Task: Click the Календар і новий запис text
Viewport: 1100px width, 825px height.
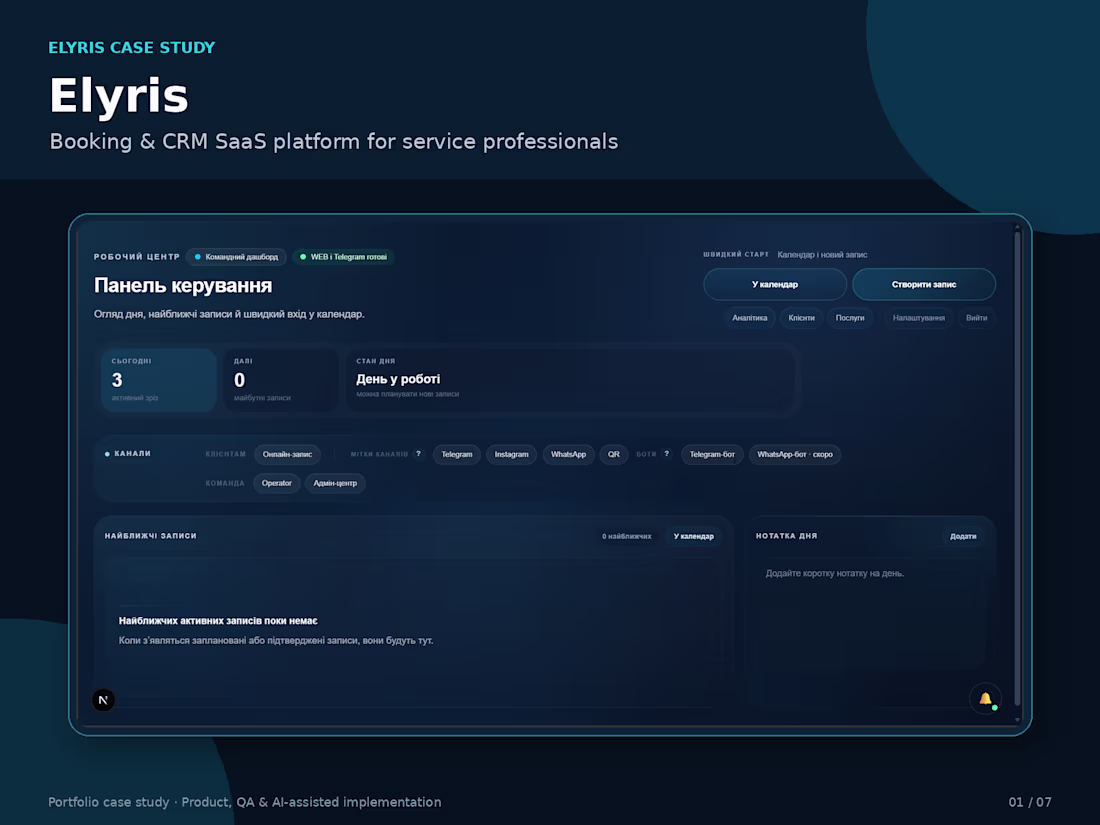Action: point(822,255)
